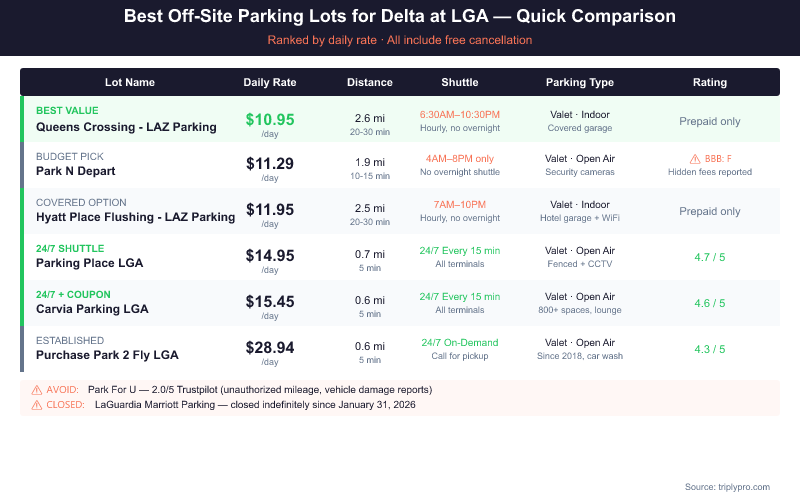
Task: Click the warning icon beside AVOID
Action: [x=37, y=389]
